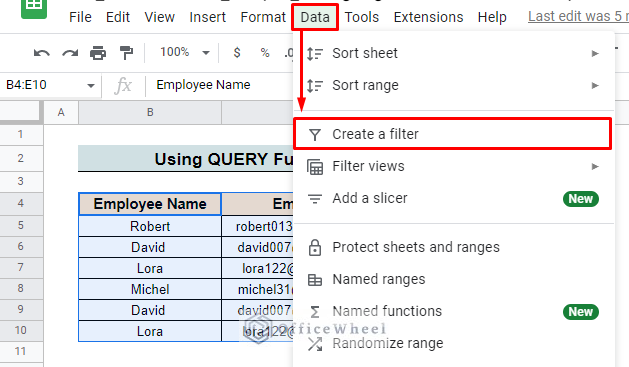
Task: Click the fx formula icon
Action: pyautogui.click(x=123, y=85)
